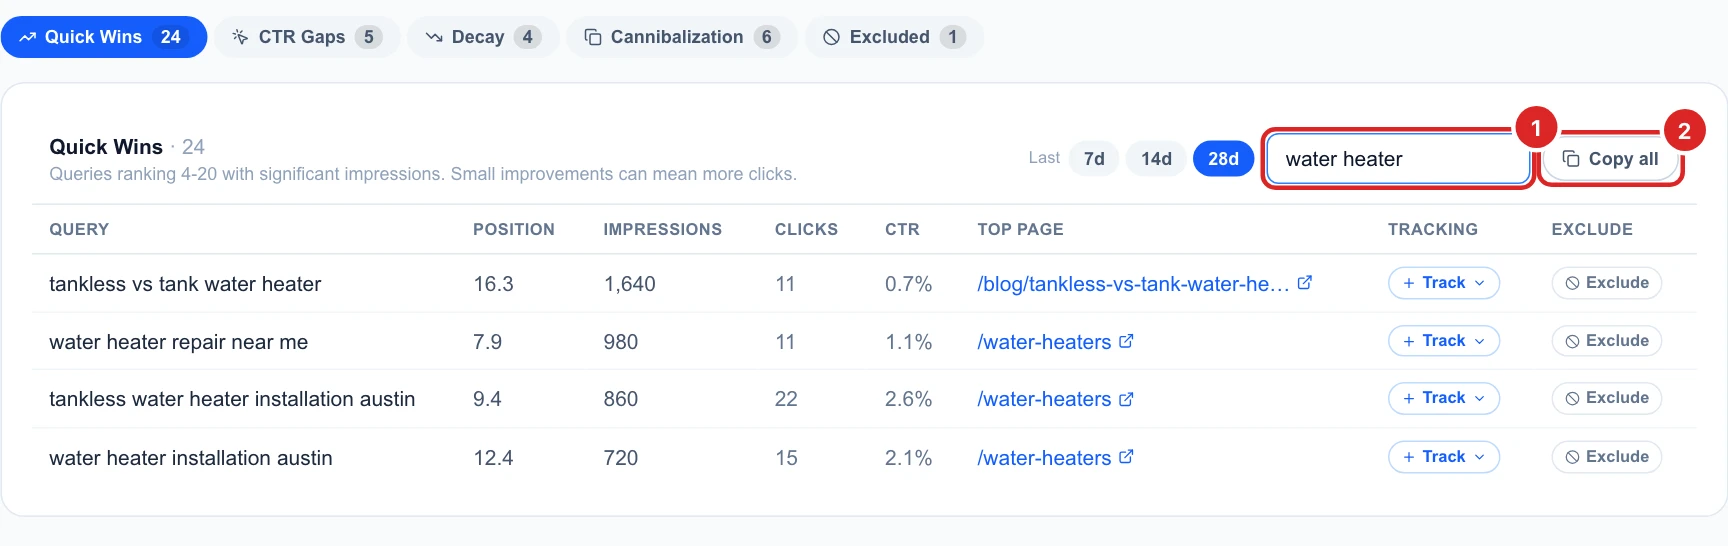This screenshot has height=546, width=1728.
Task: Select the 28d time range
Action: click(x=1223, y=159)
